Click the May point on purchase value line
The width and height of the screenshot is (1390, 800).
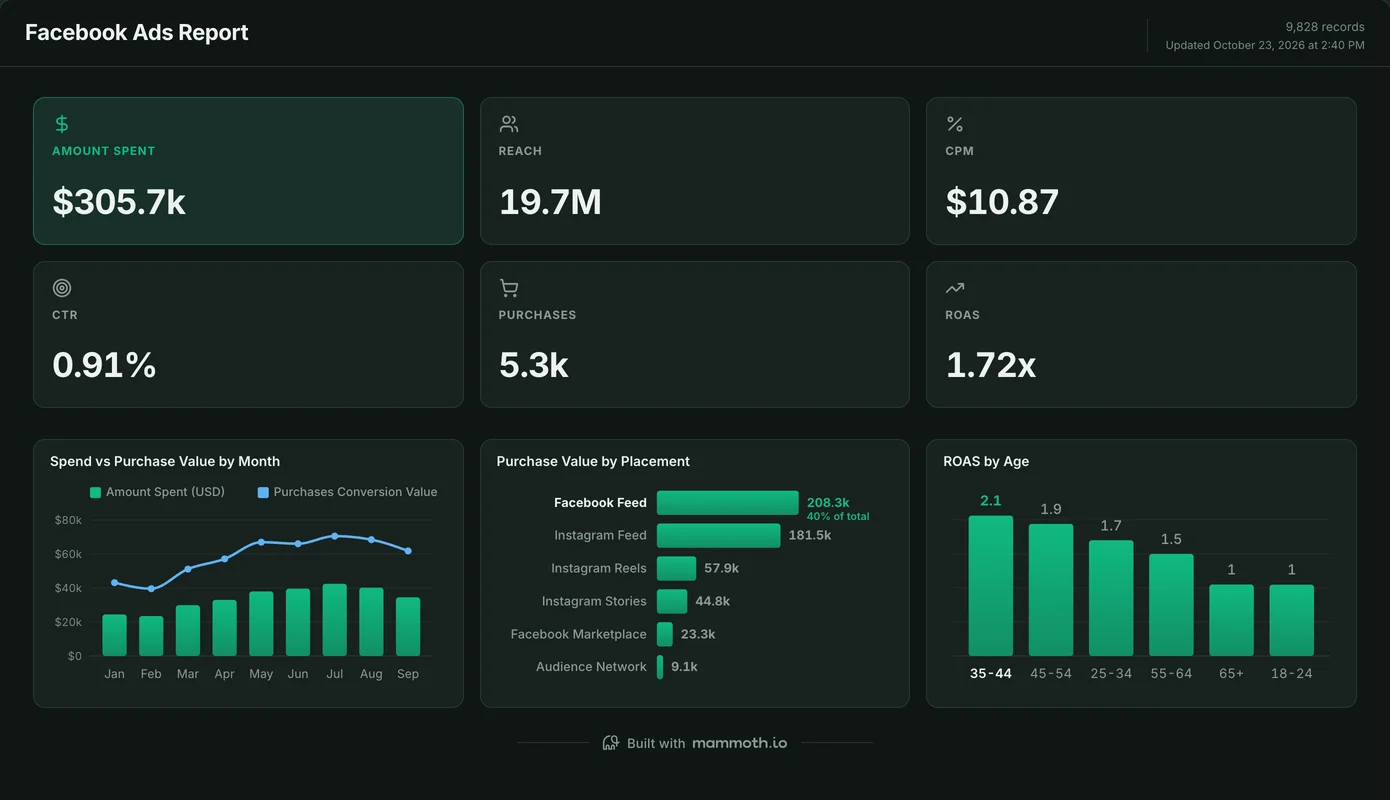261,542
